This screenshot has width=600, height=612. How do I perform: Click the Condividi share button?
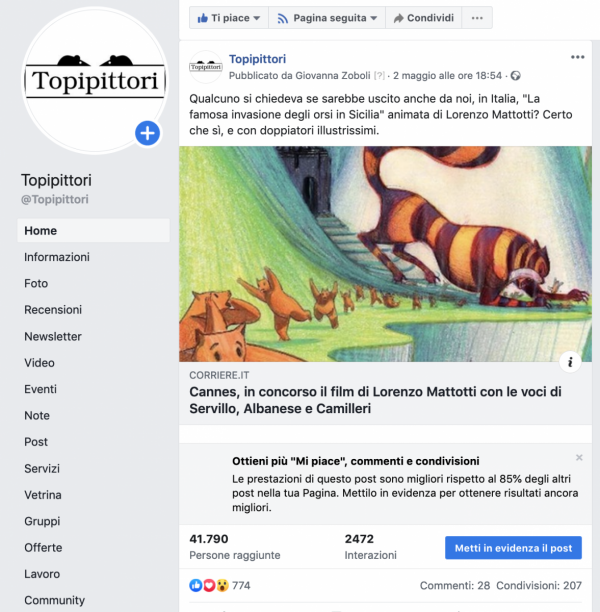click(424, 18)
